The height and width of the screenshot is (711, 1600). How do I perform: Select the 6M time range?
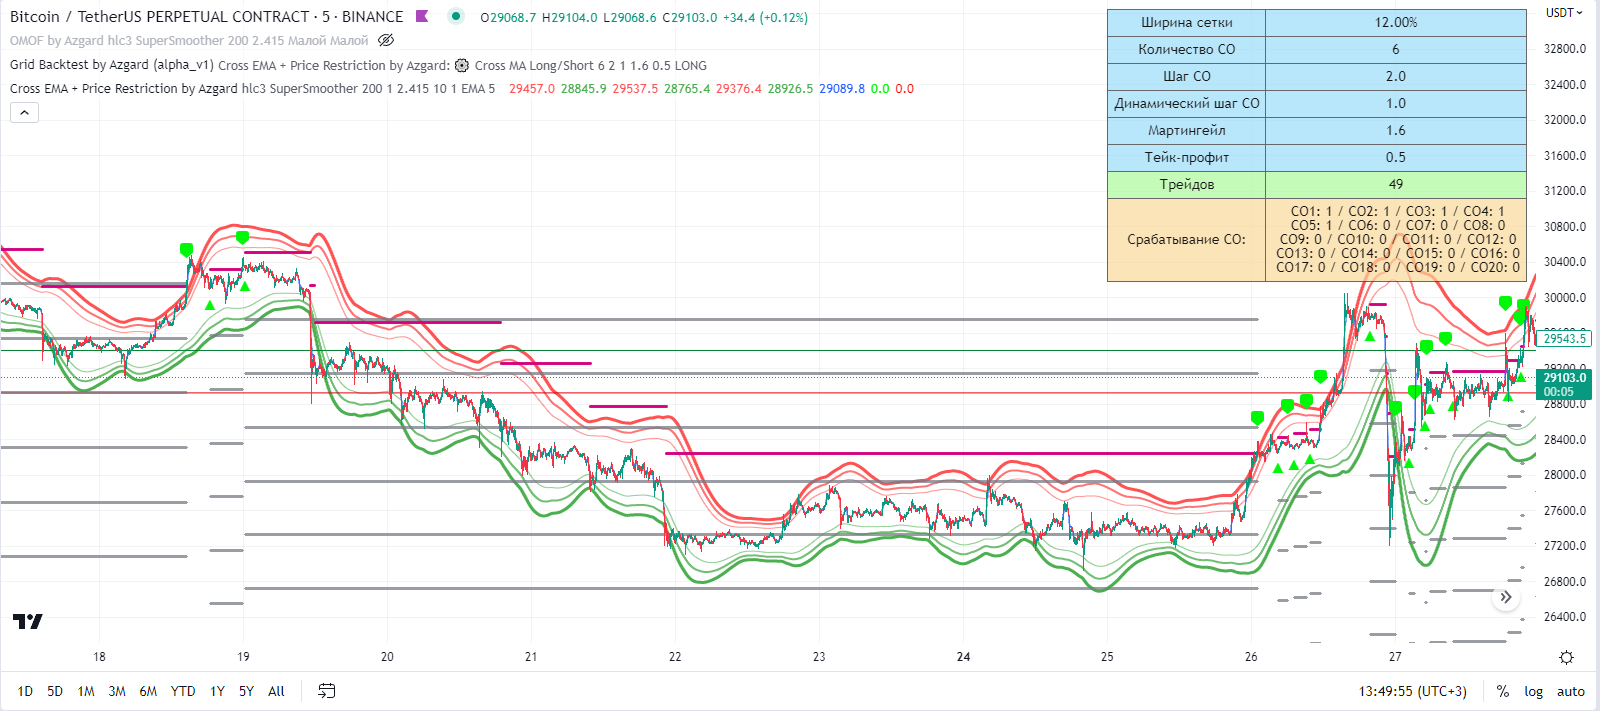[x=148, y=691]
